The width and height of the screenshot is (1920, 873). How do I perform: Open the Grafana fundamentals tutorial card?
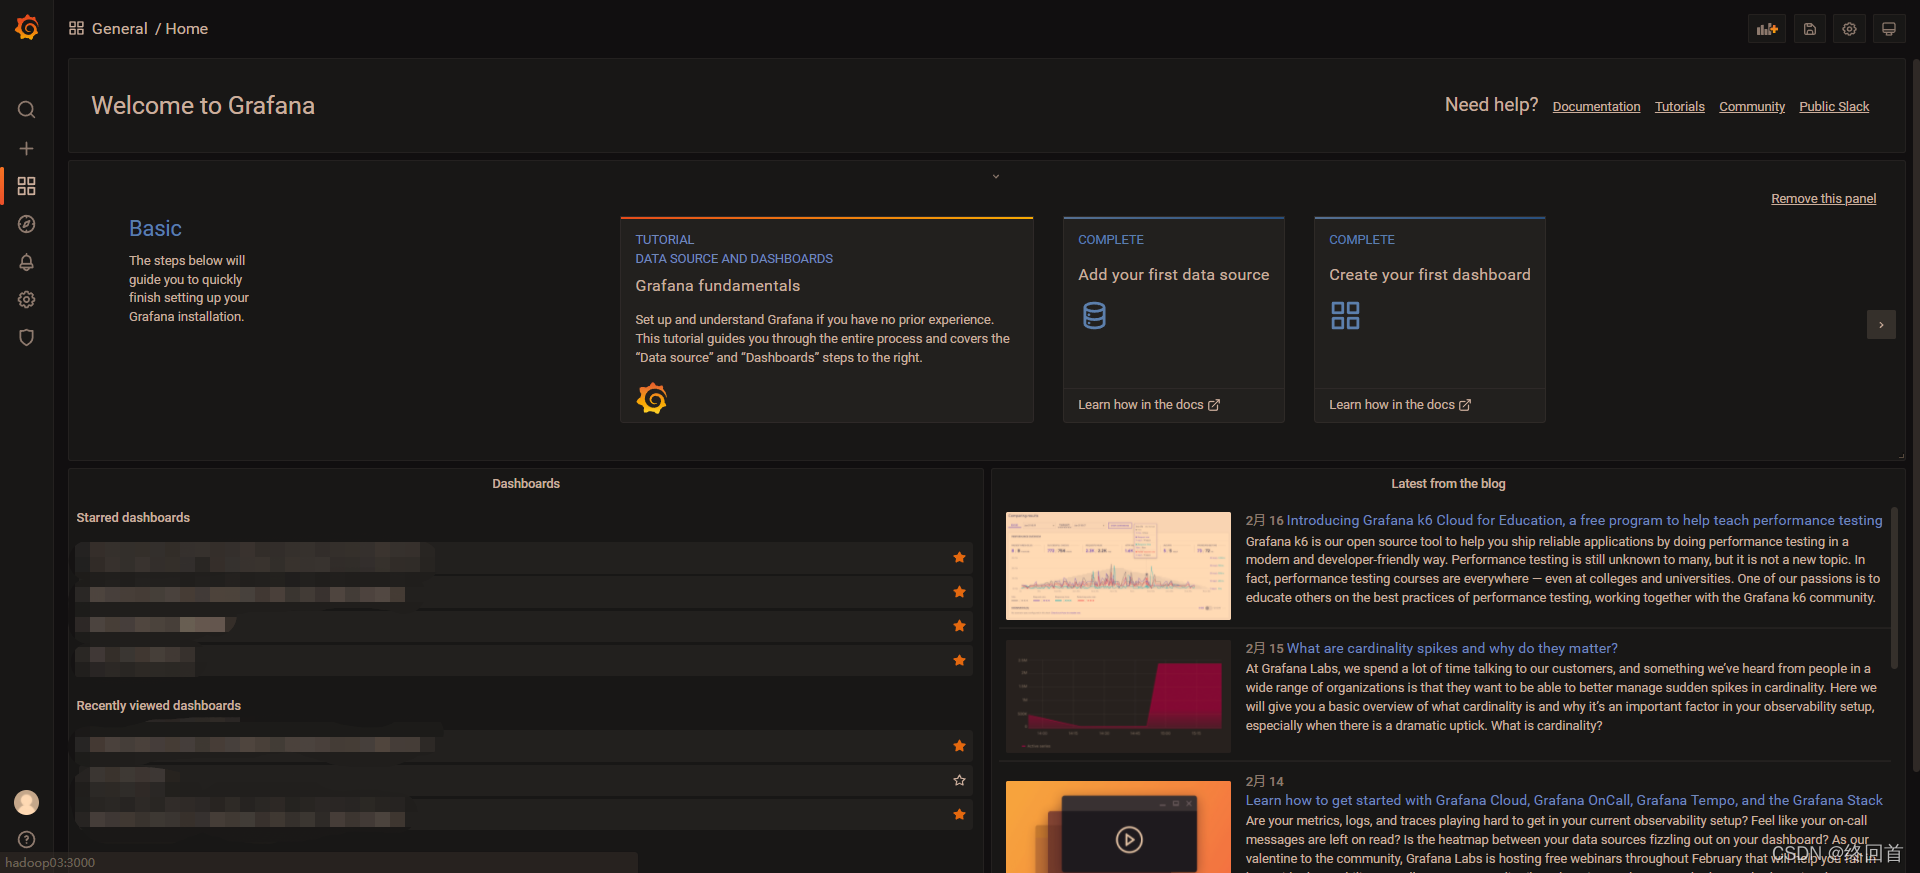click(827, 320)
